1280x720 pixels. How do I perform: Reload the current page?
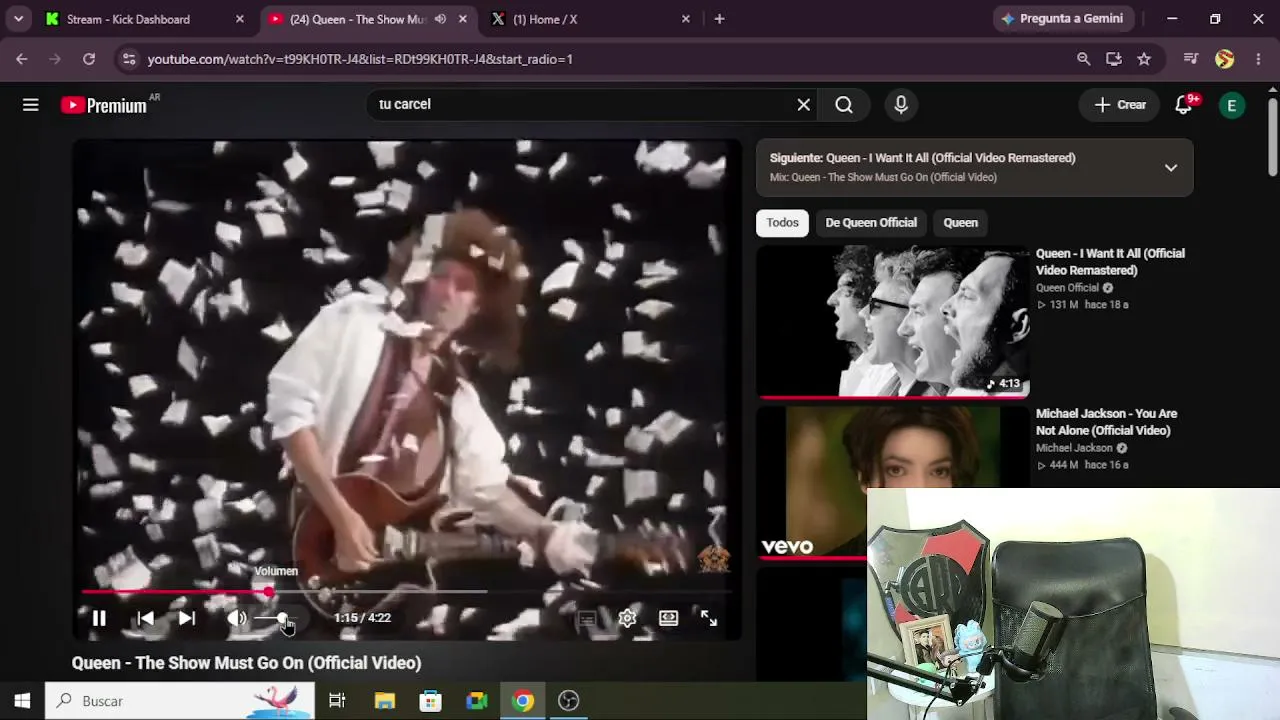coord(89,59)
